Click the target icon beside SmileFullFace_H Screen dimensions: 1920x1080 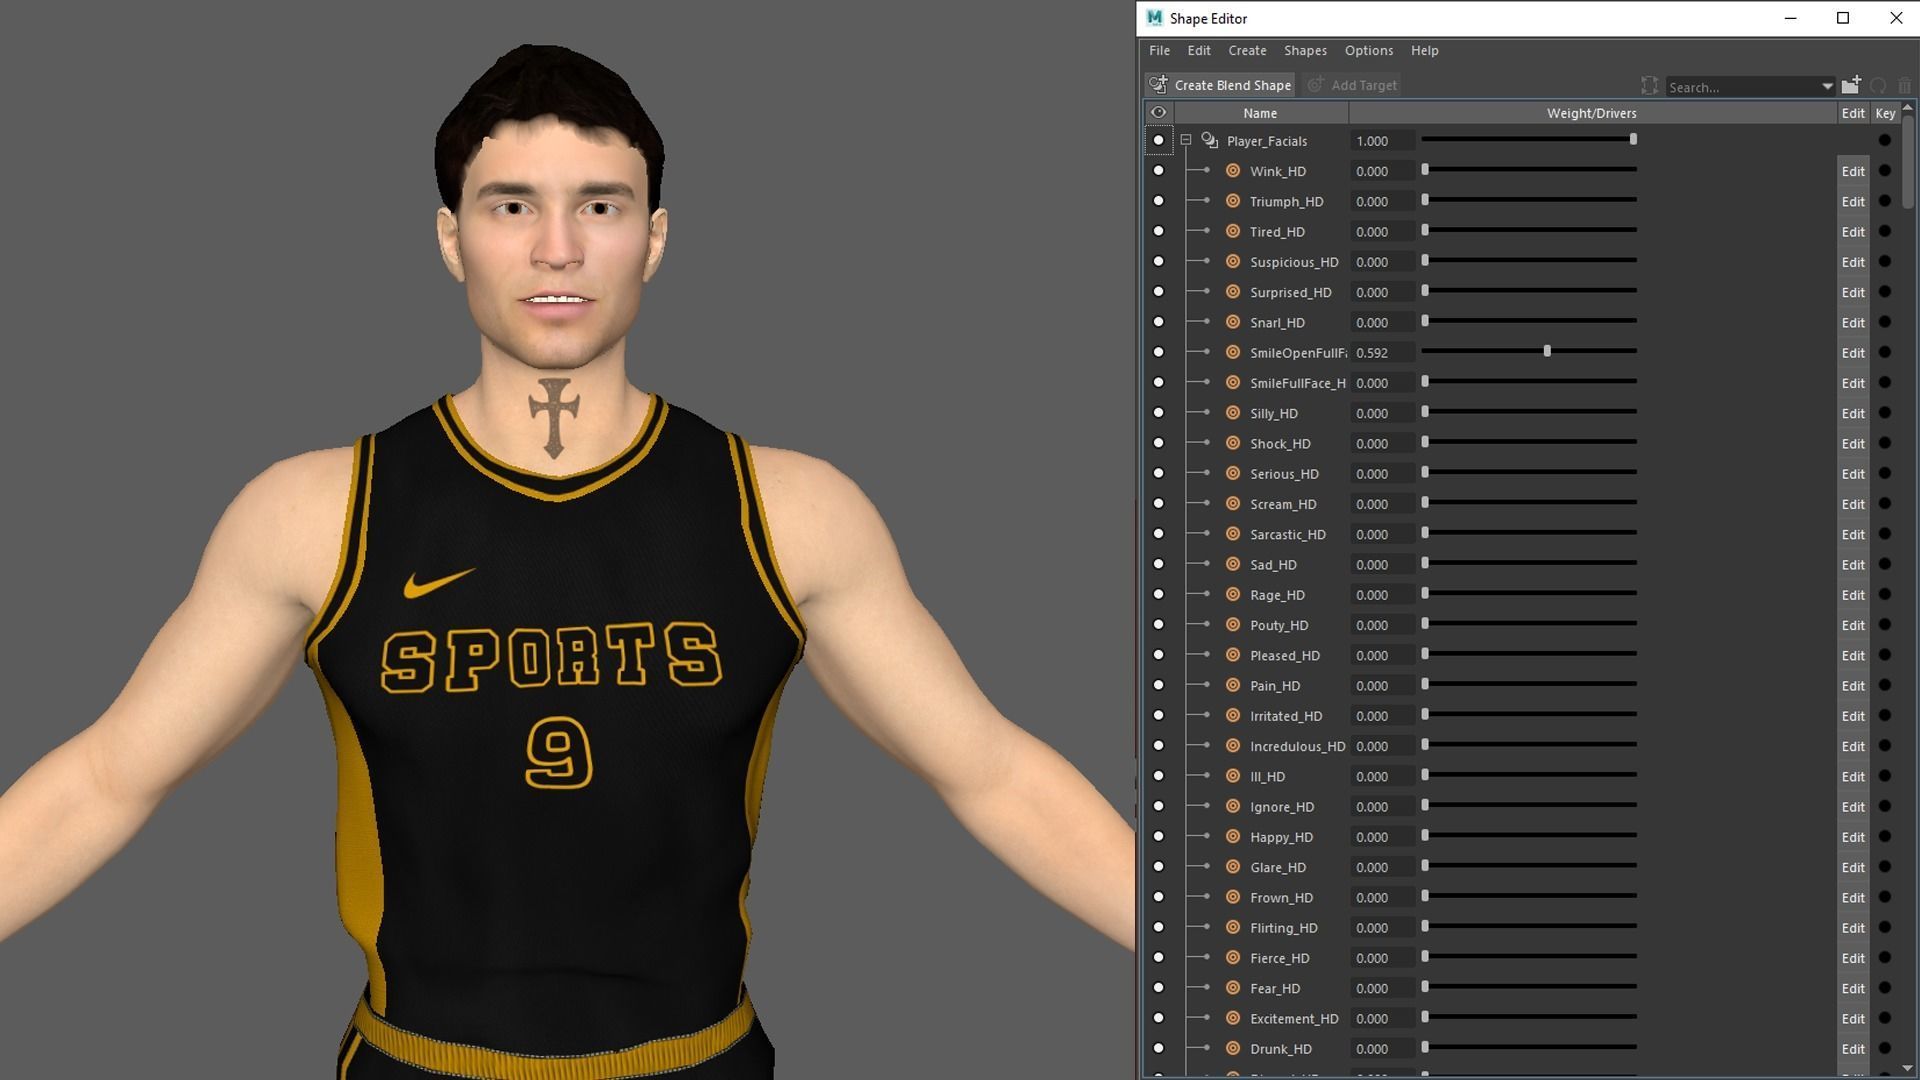click(x=1233, y=382)
